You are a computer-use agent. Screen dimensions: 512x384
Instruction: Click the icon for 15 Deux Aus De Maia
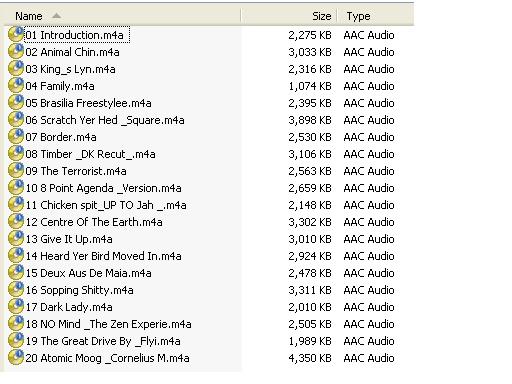(x=16, y=273)
